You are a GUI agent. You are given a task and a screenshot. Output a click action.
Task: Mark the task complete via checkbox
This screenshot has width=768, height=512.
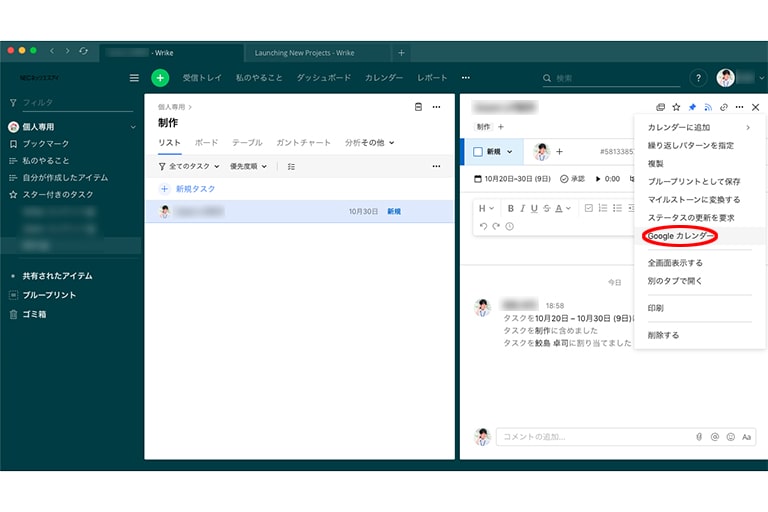(478, 152)
